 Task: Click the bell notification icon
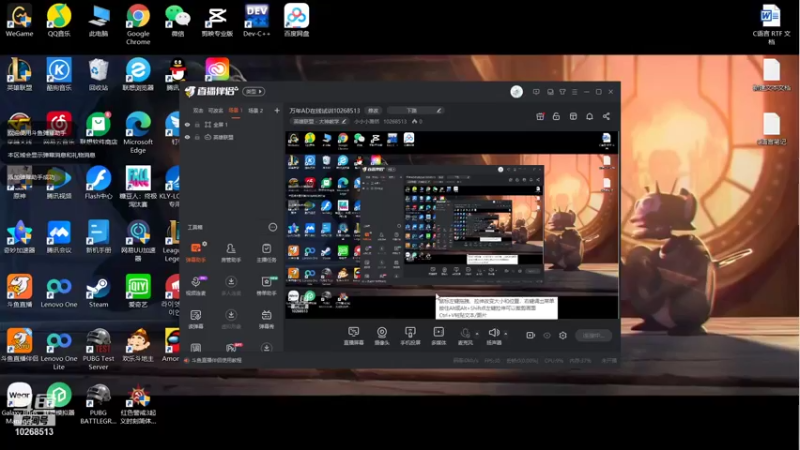coord(589,116)
